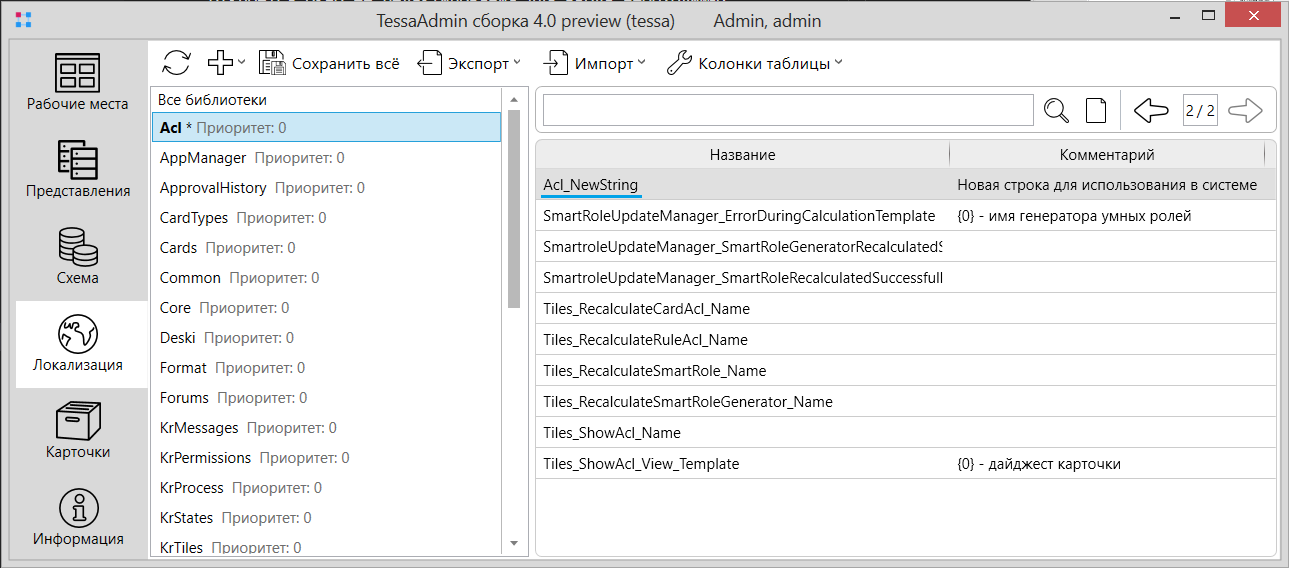Select the Acl_NewString row

coord(906,185)
